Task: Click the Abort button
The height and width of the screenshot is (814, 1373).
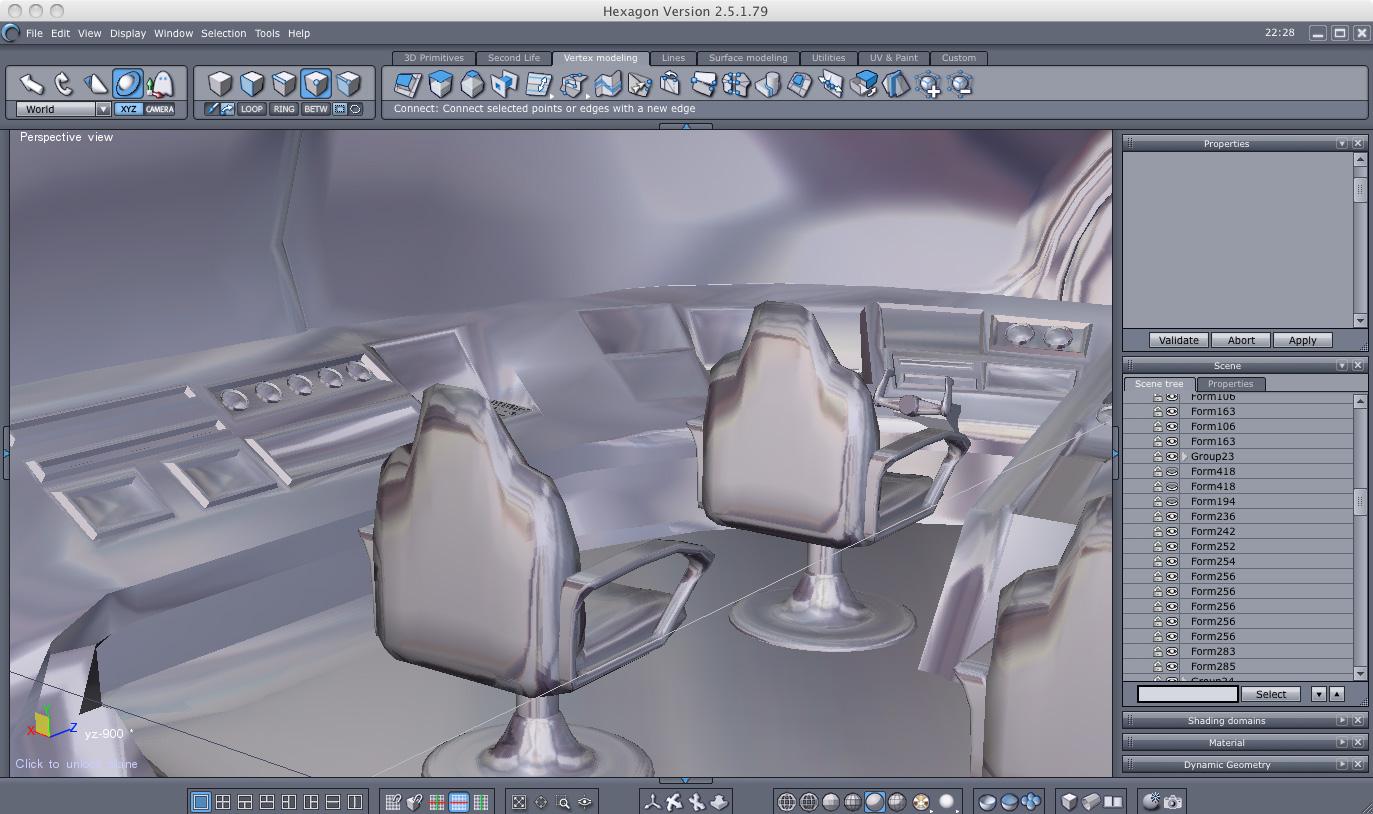Action: click(1241, 340)
